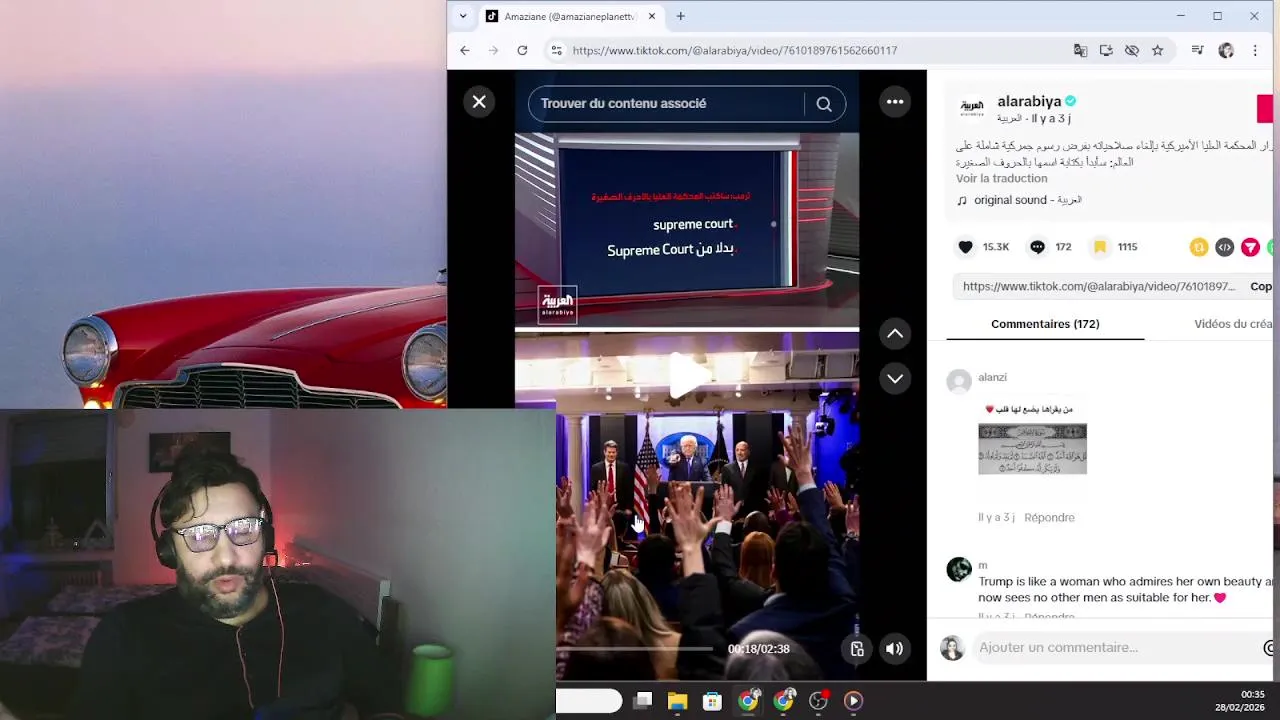This screenshot has width=1280, height=720.
Task: Go forward in Chrome
Action: [493, 50]
